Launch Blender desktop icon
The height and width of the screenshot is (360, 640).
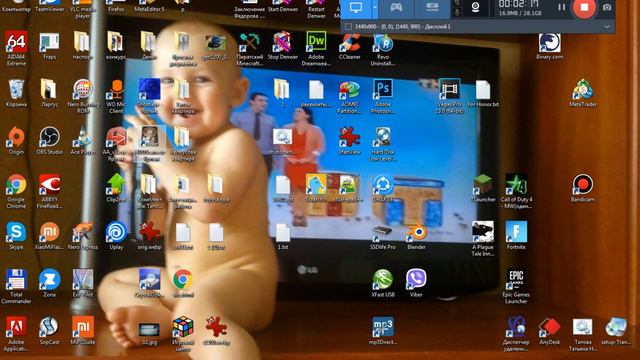[416, 236]
